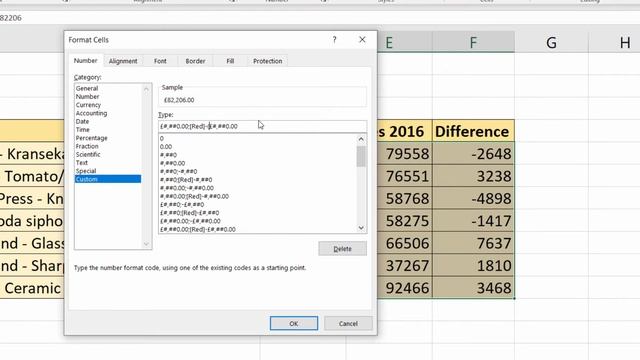Click category list scroll-down arrow

pyautogui.click(x=147, y=244)
